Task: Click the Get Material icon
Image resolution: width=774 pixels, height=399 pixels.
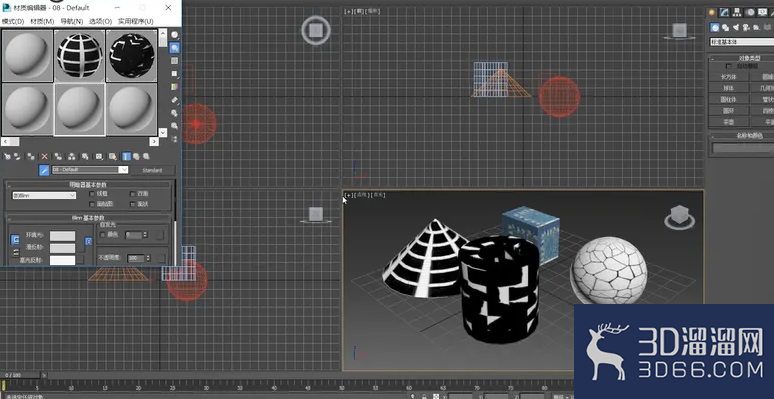Action: 7,157
